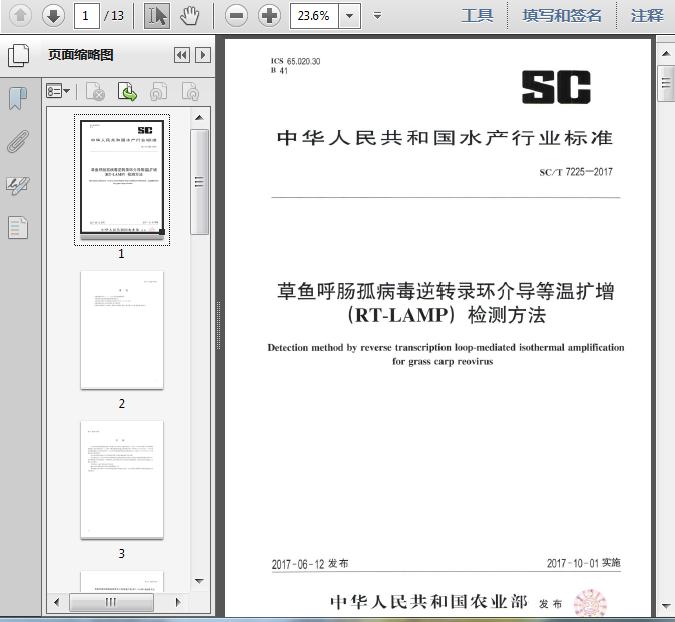675x622 pixels.
Task: Click the SC logo on the page
Action: (x=556, y=87)
